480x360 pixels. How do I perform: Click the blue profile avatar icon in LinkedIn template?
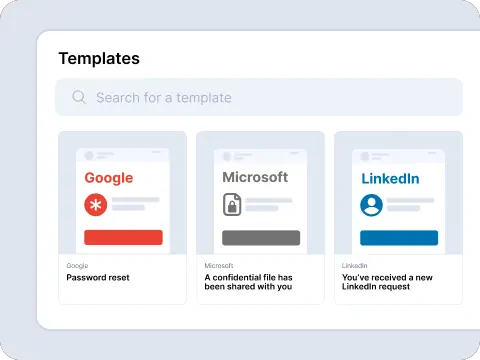click(x=371, y=205)
